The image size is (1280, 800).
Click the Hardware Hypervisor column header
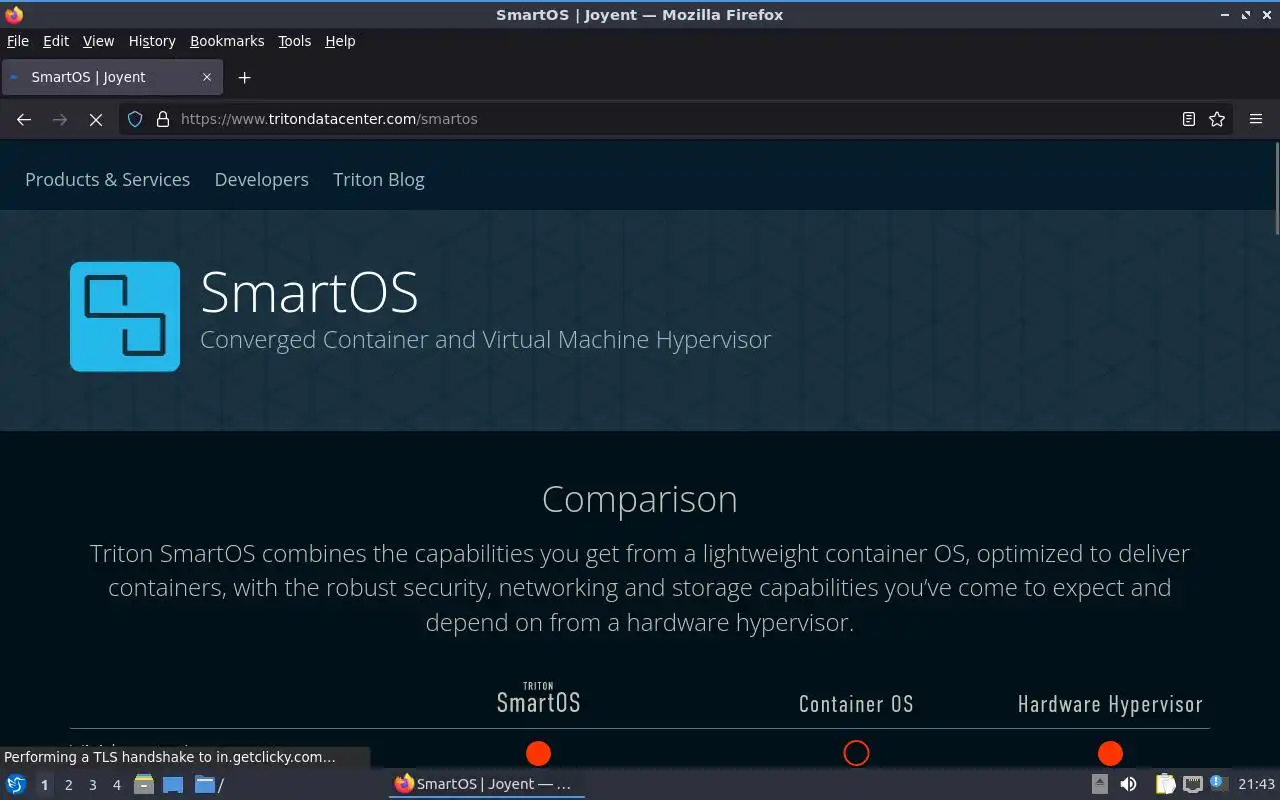click(x=1110, y=704)
